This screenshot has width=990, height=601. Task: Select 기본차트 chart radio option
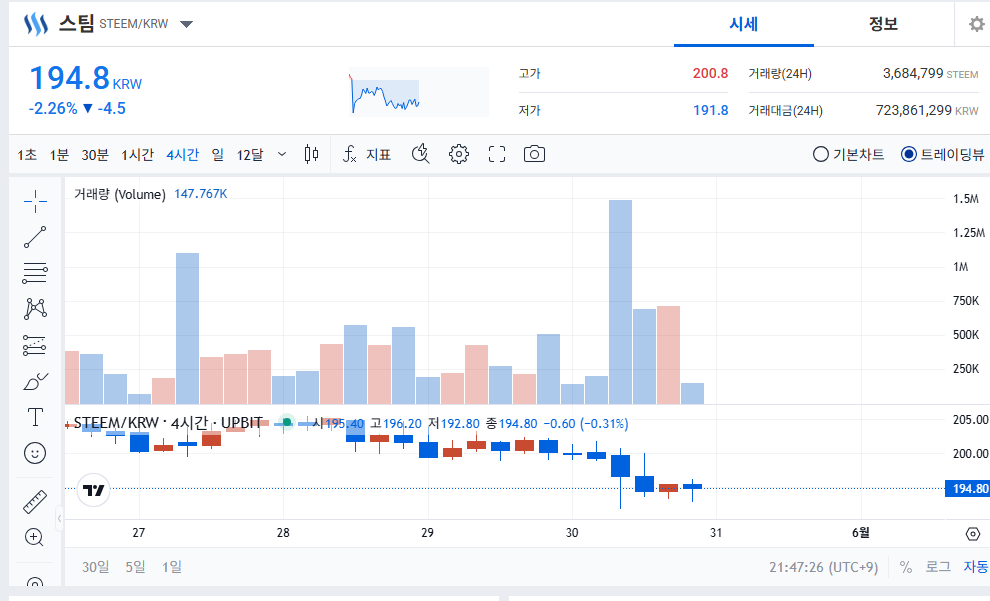849,154
